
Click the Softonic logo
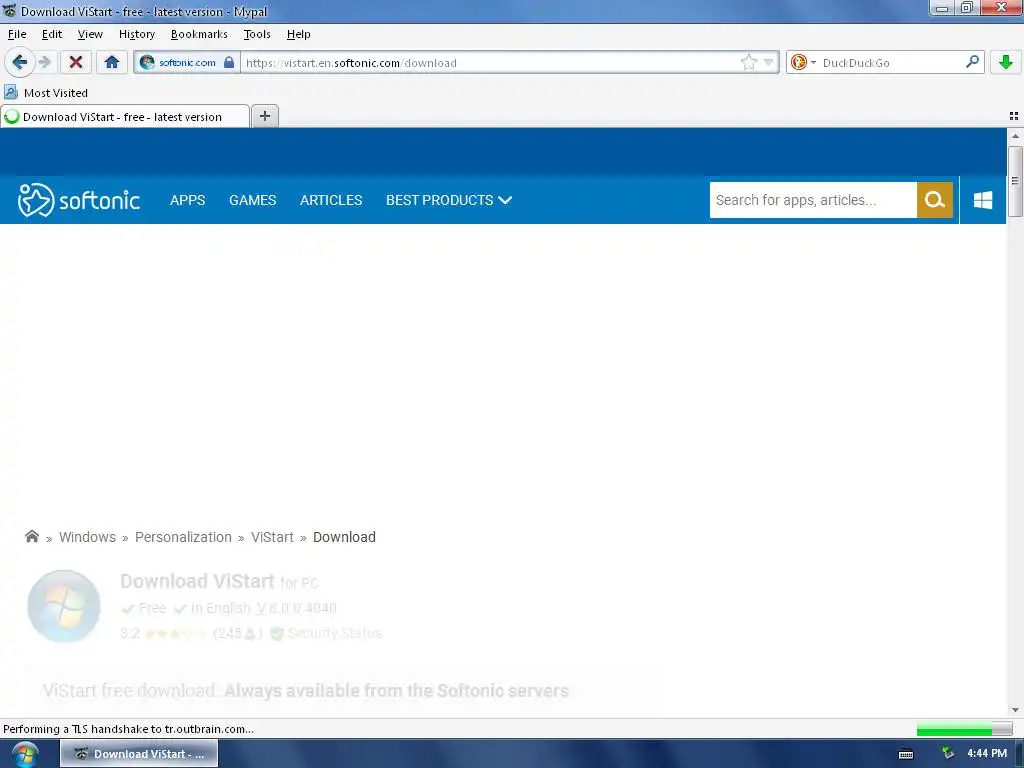(x=78, y=200)
